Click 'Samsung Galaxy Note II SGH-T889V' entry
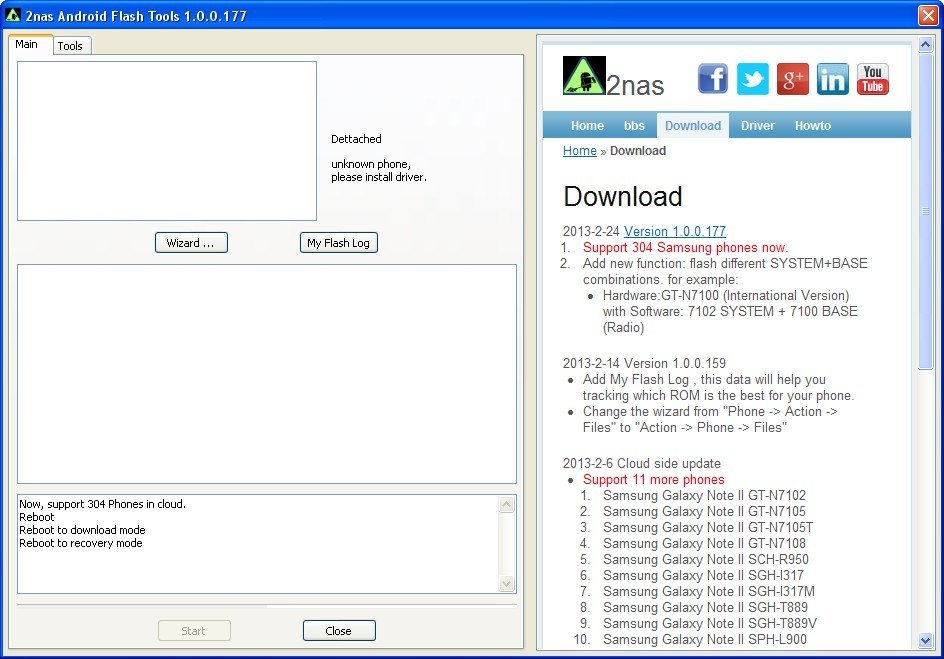The height and width of the screenshot is (659, 944). pyautogui.click(x=710, y=623)
